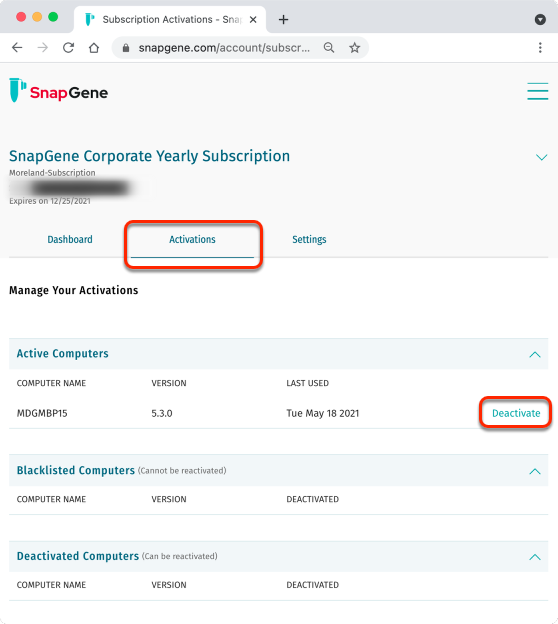This screenshot has width=558, height=624.
Task: Deactivate the MDGMBP15 computer
Action: click(516, 413)
